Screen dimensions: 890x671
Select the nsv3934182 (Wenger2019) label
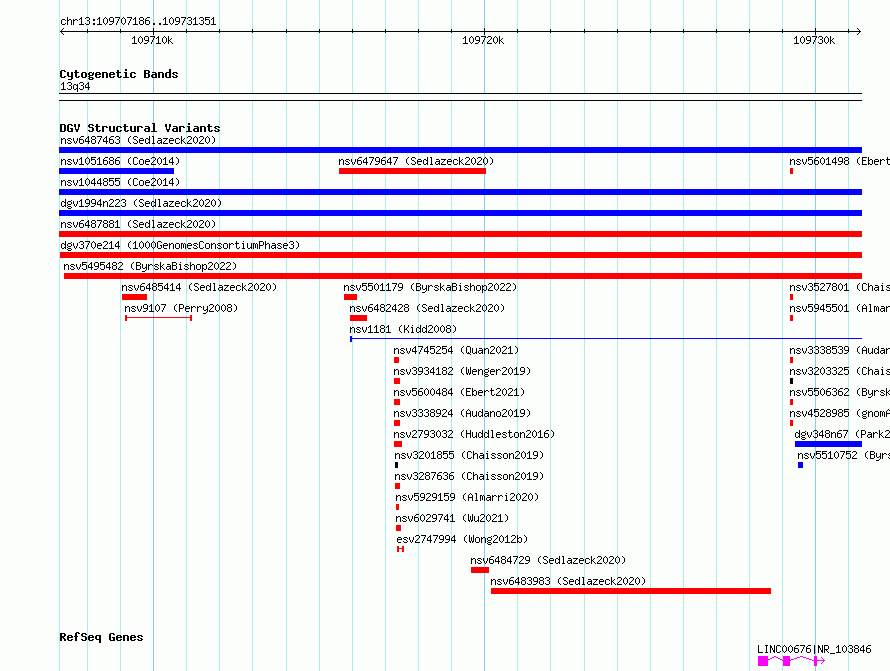(462, 371)
